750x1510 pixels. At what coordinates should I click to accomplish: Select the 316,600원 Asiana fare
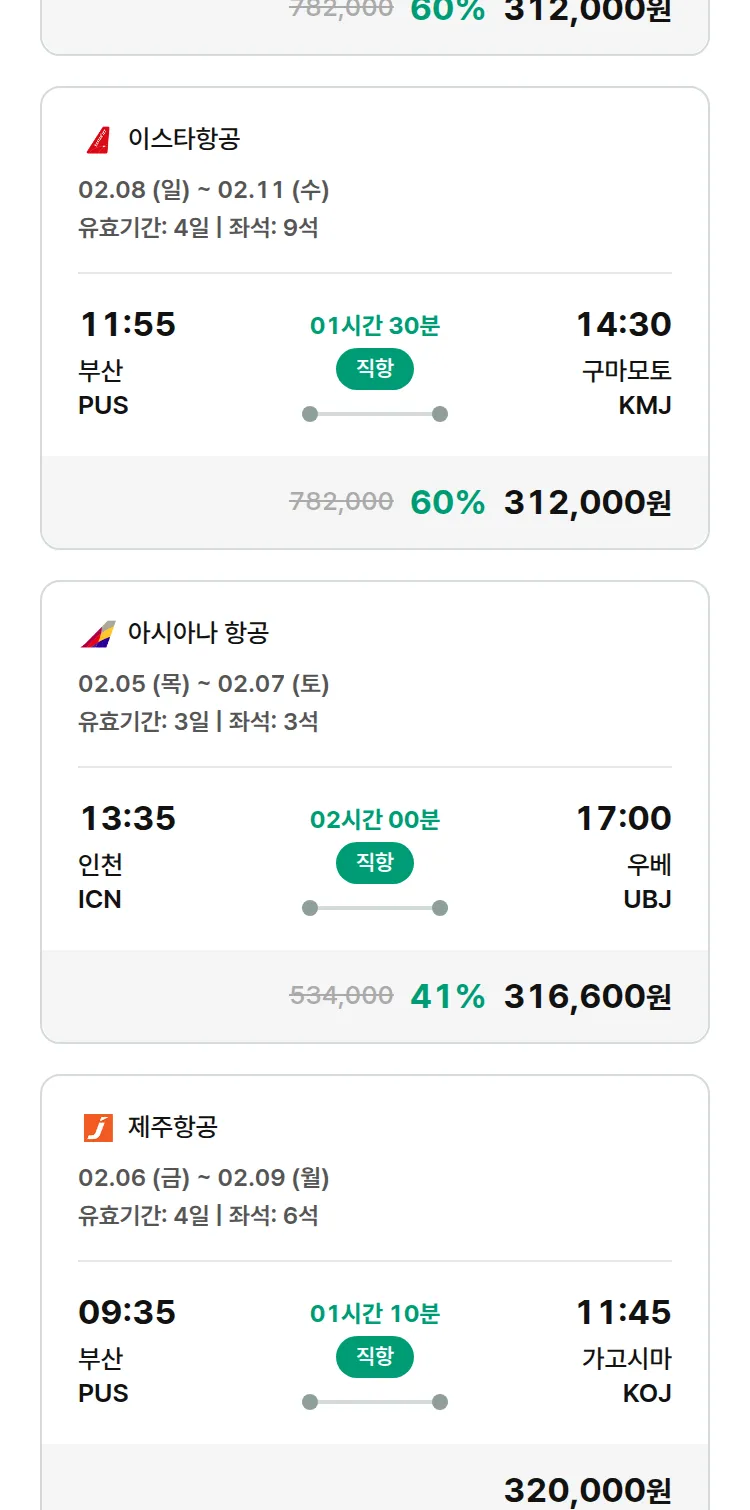coord(587,996)
